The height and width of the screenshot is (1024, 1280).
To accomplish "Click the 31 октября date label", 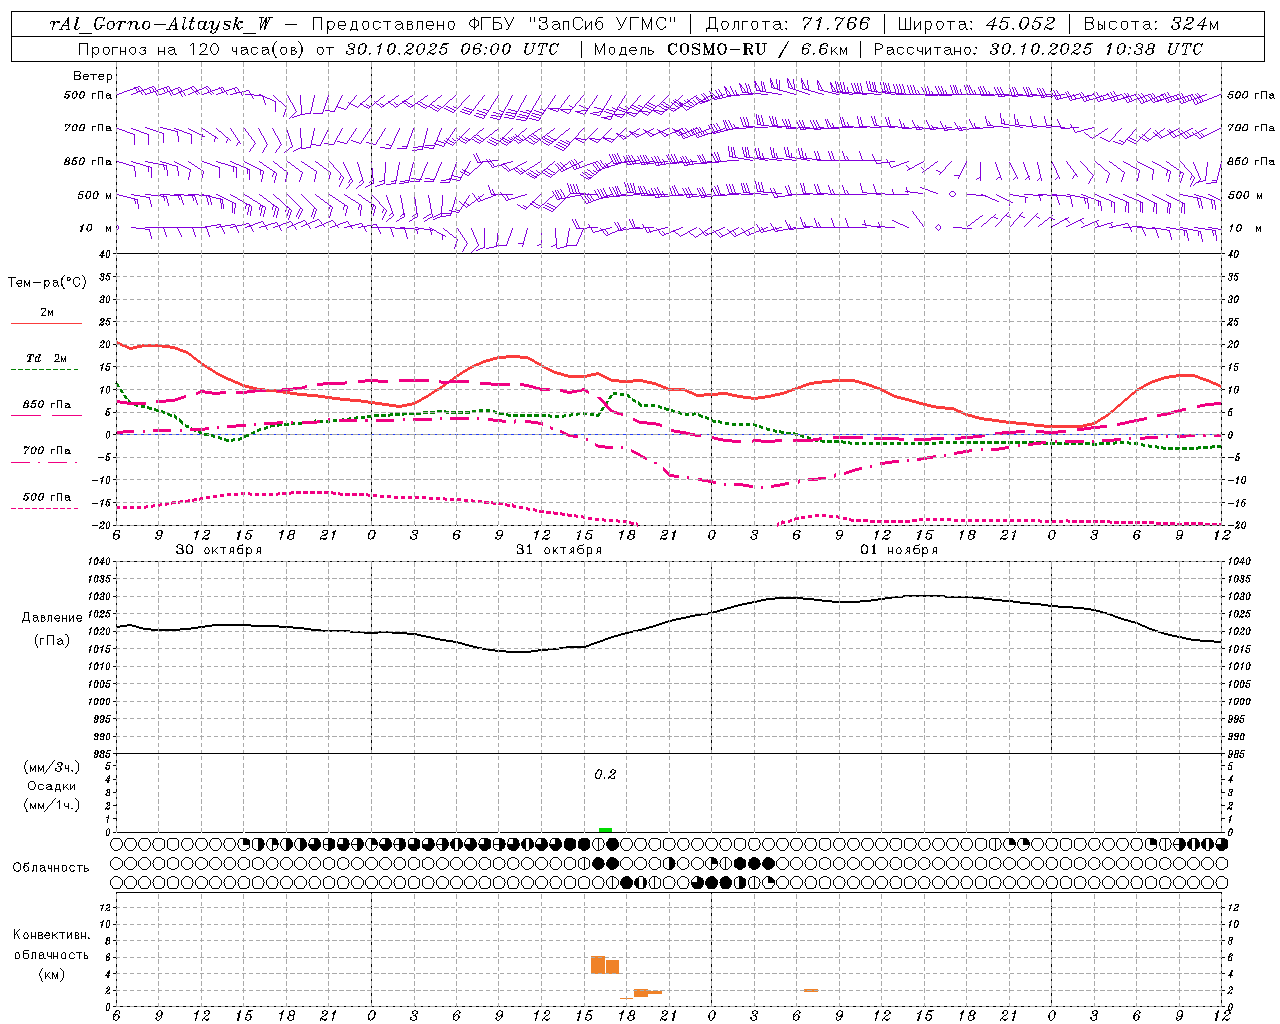I will 559,550.
